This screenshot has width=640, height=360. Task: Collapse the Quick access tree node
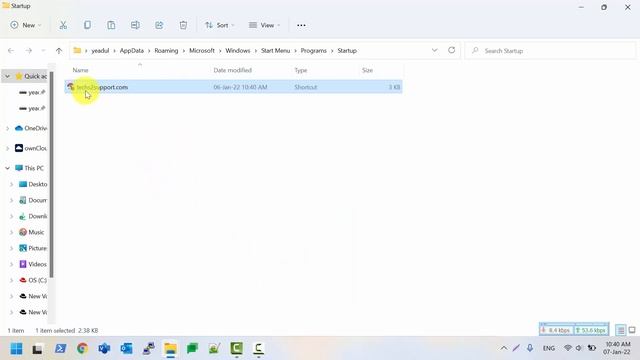7,76
